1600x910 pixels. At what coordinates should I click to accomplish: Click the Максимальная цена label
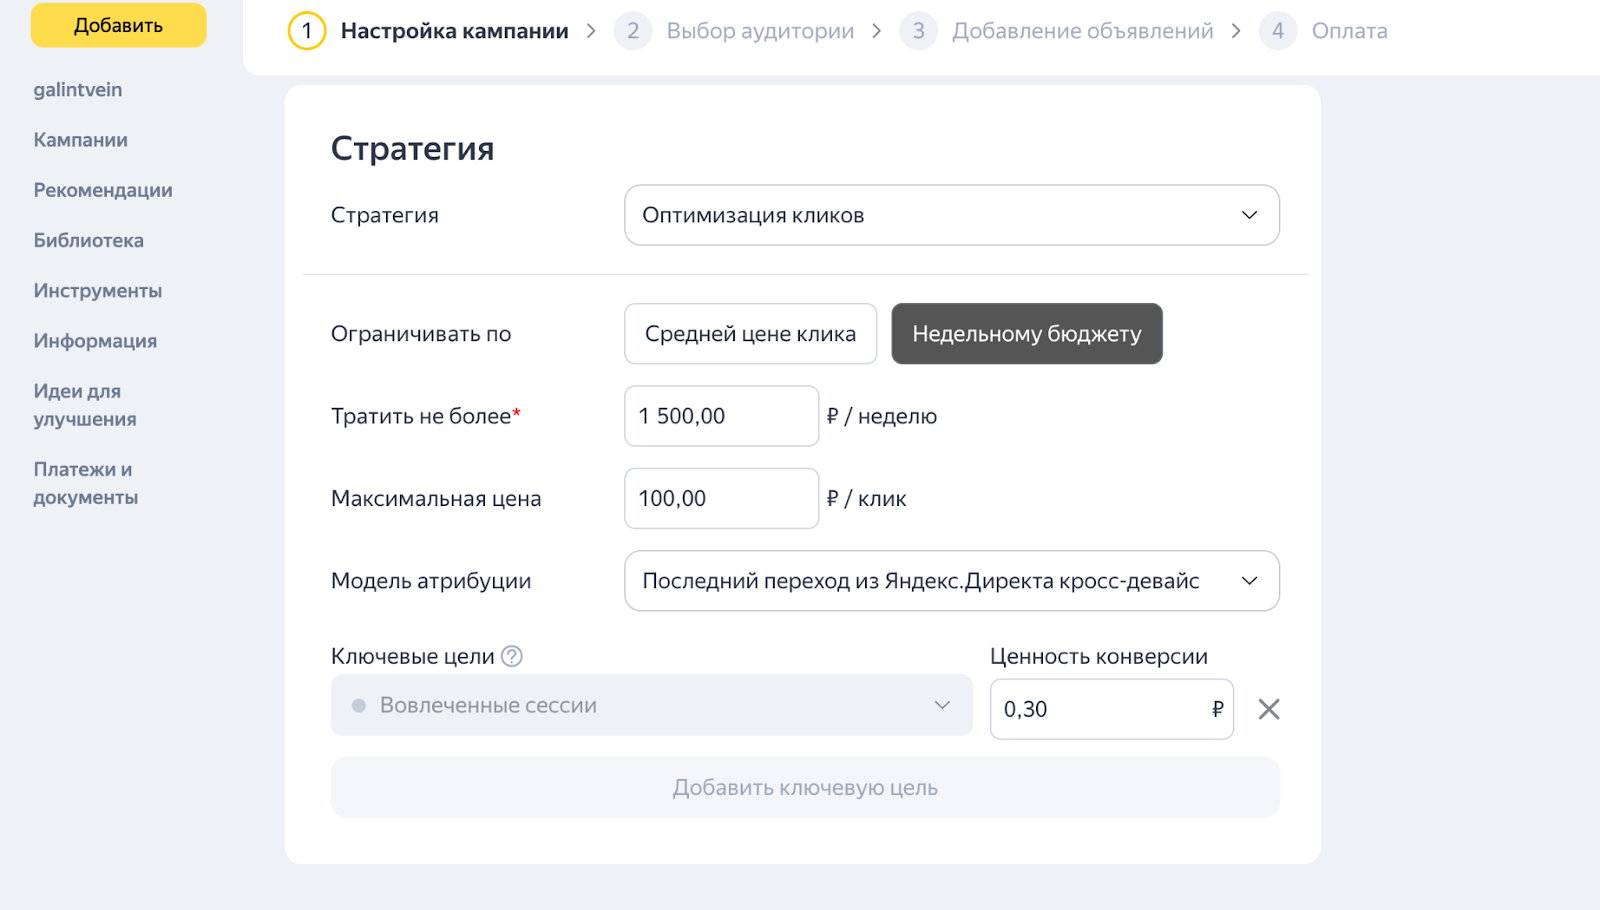(x=436, y=498)
